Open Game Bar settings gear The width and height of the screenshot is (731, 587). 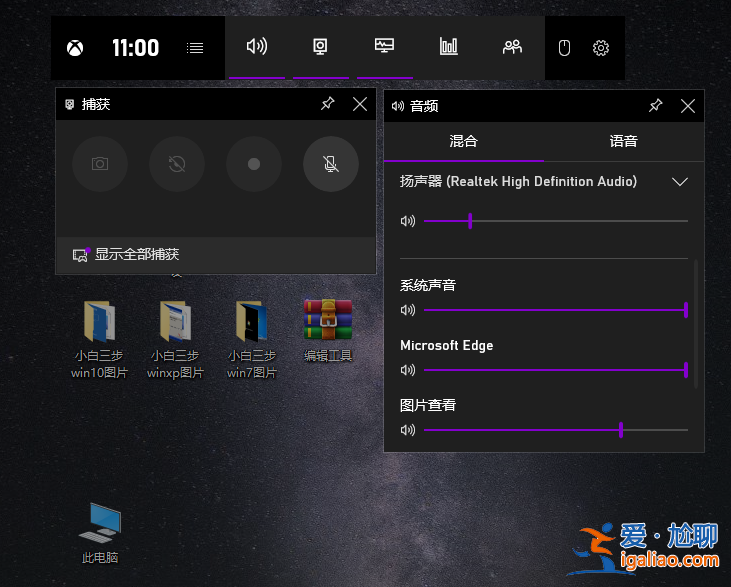click(600, 48)
